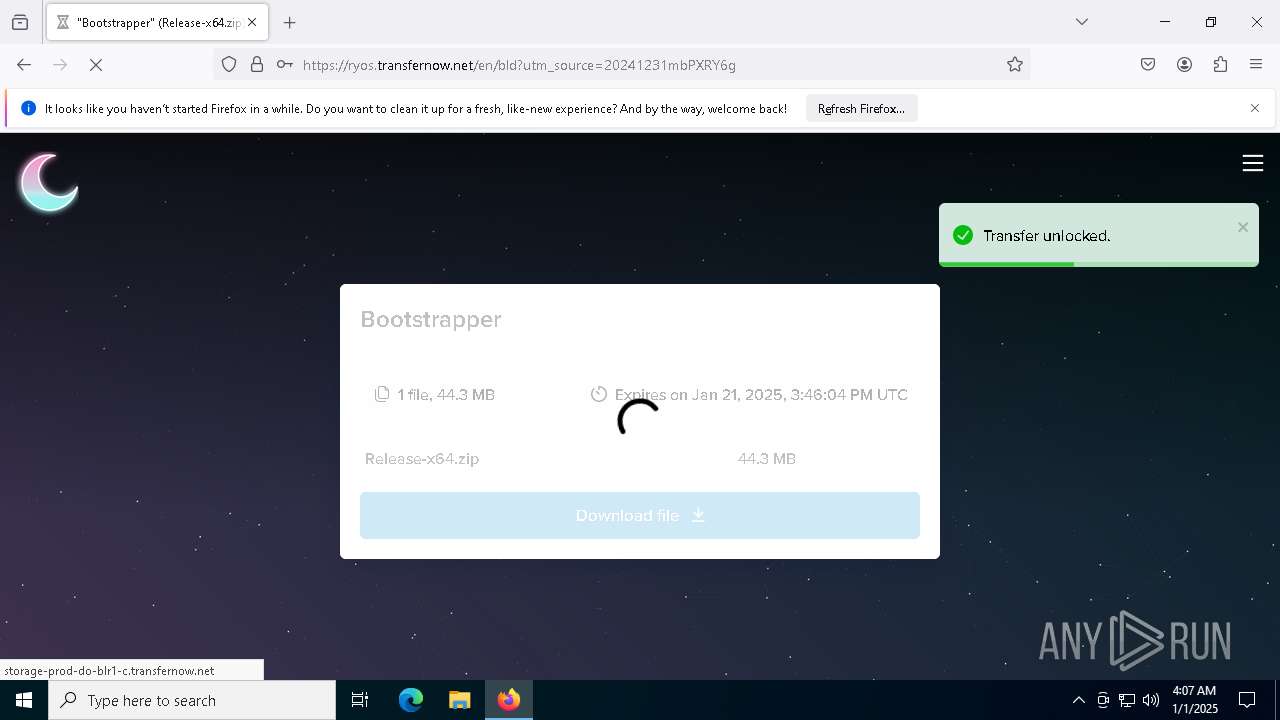The height and width of the screenshot is (720, 1280).
Task: Click Type here to search box
Action: 192,700
